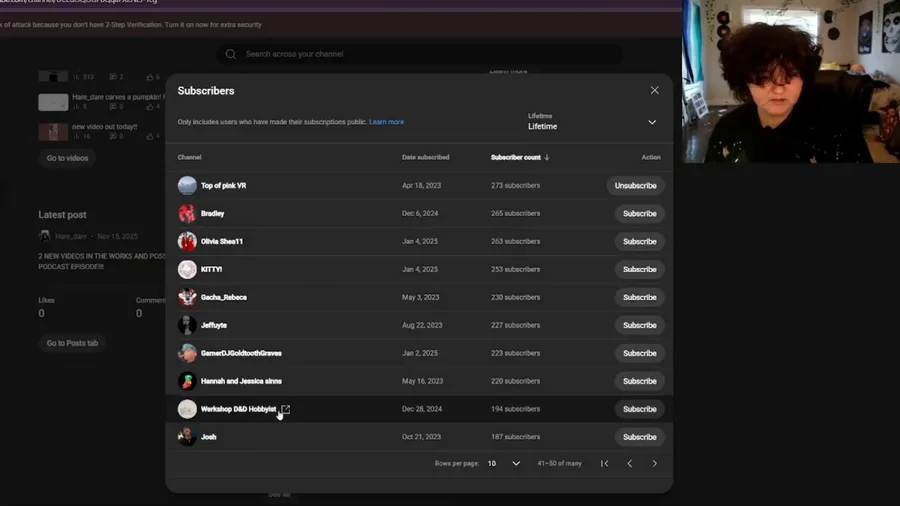Subscribe to Olivia Shea11

[639, 242]
